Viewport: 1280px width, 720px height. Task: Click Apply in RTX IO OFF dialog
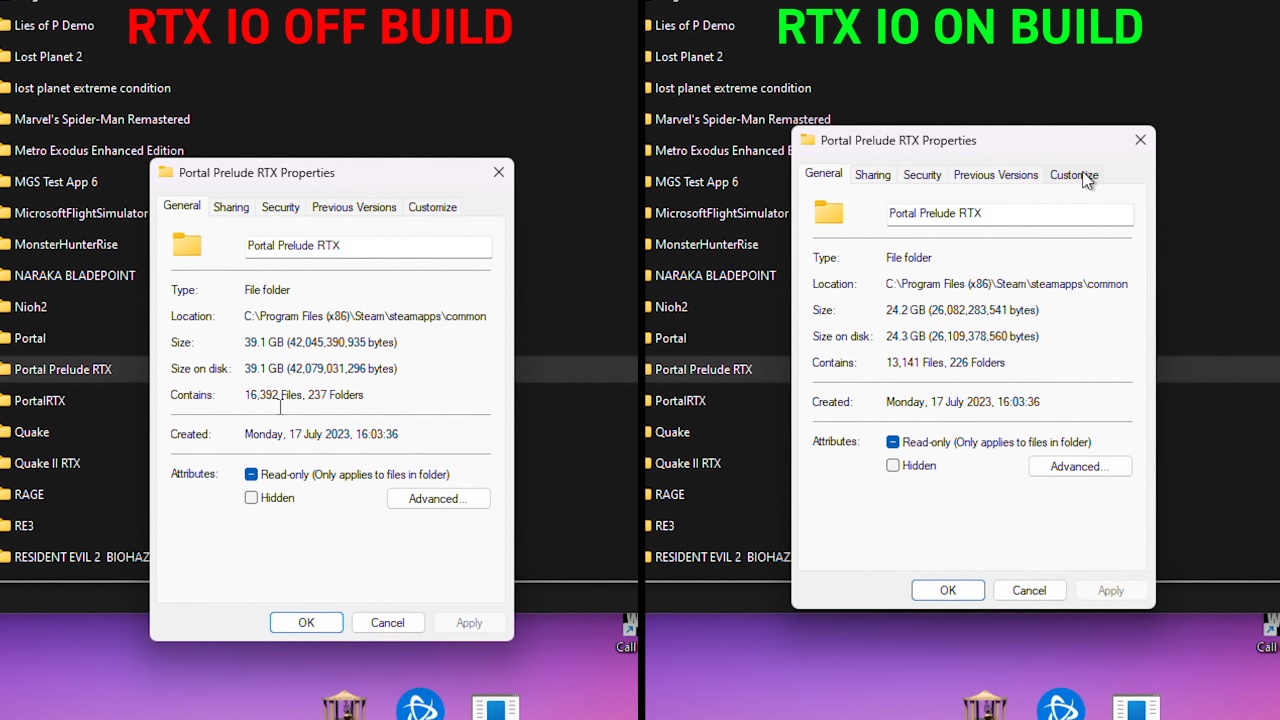[469, 623]
